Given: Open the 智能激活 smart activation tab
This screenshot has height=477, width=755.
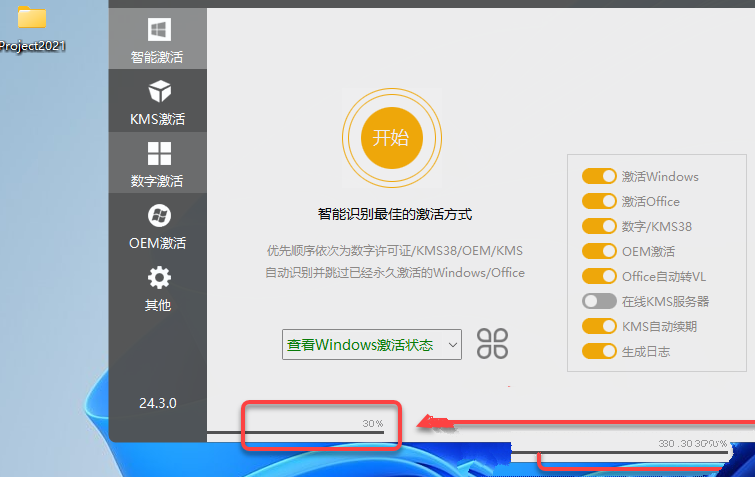Looking at the screenshot, I should [x=158, y=39].
